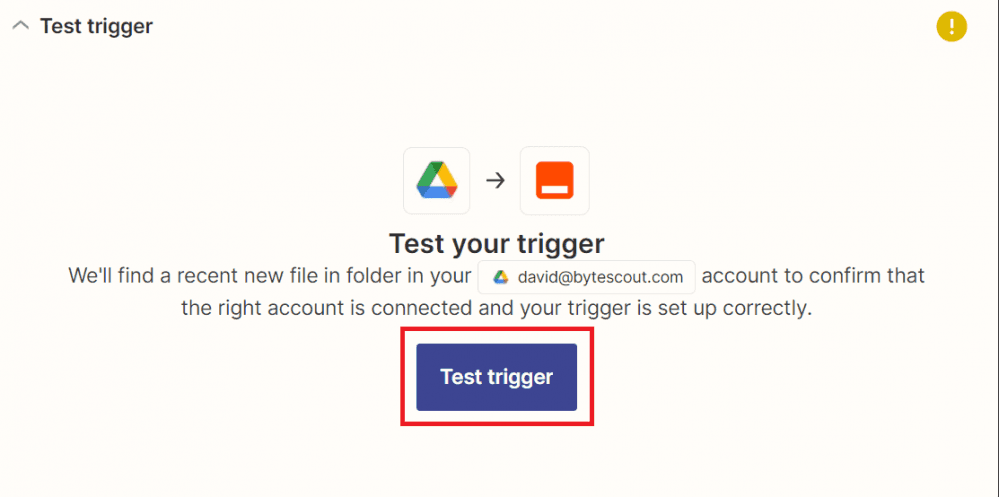Click the text 'account to confirm that'
Viewport: 999px width, 497px height.
[x=814, y=275]
